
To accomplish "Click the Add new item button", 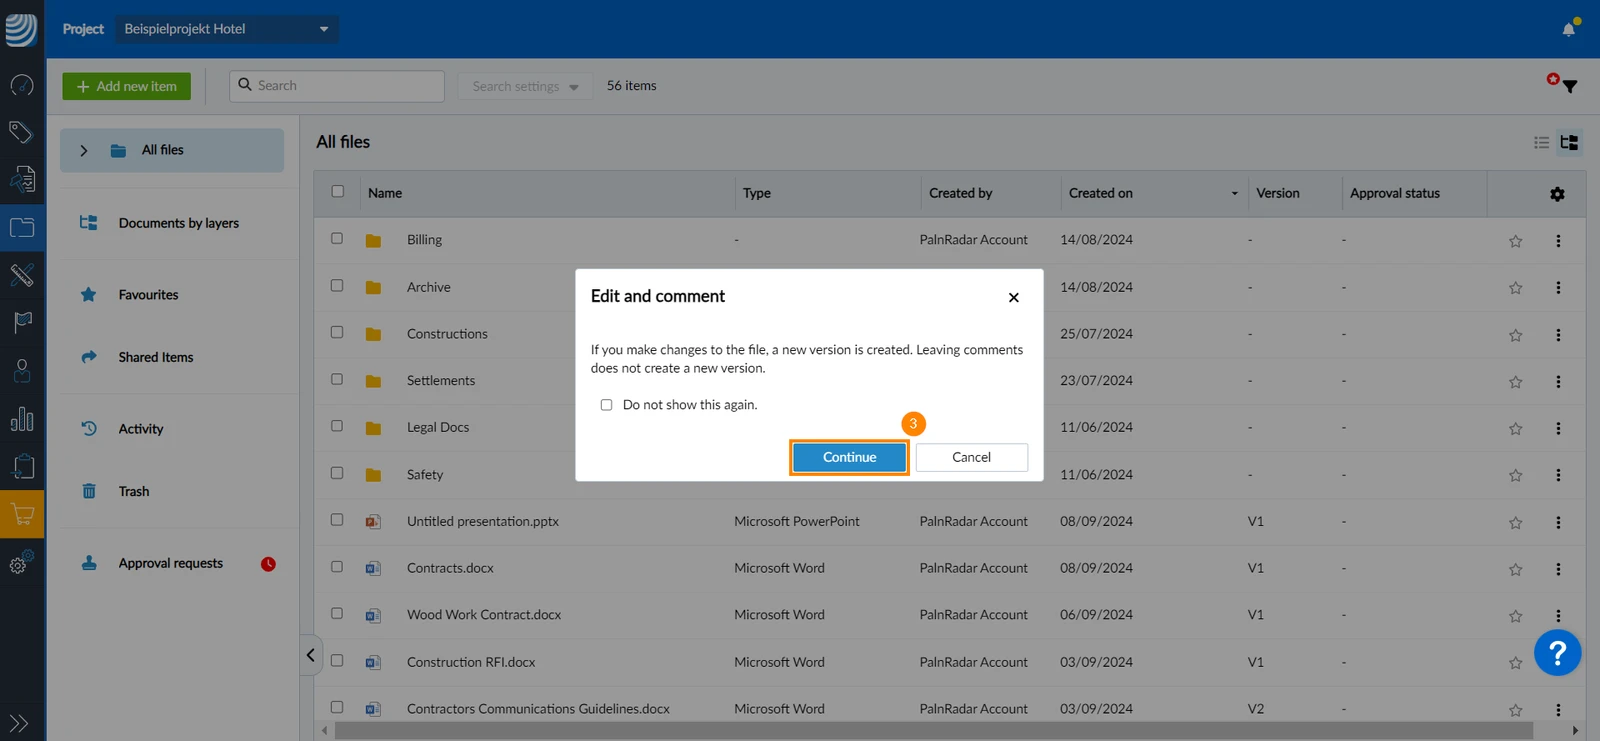I will (x=126, y=86).
